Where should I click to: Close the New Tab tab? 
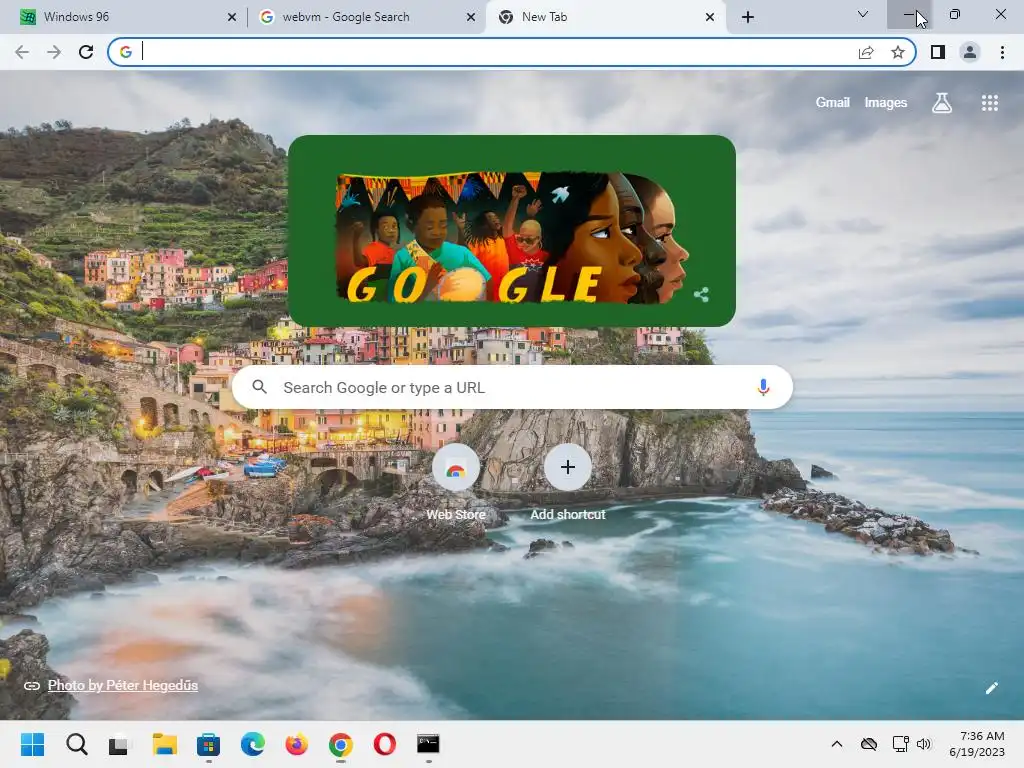click(x=710, y=17)
